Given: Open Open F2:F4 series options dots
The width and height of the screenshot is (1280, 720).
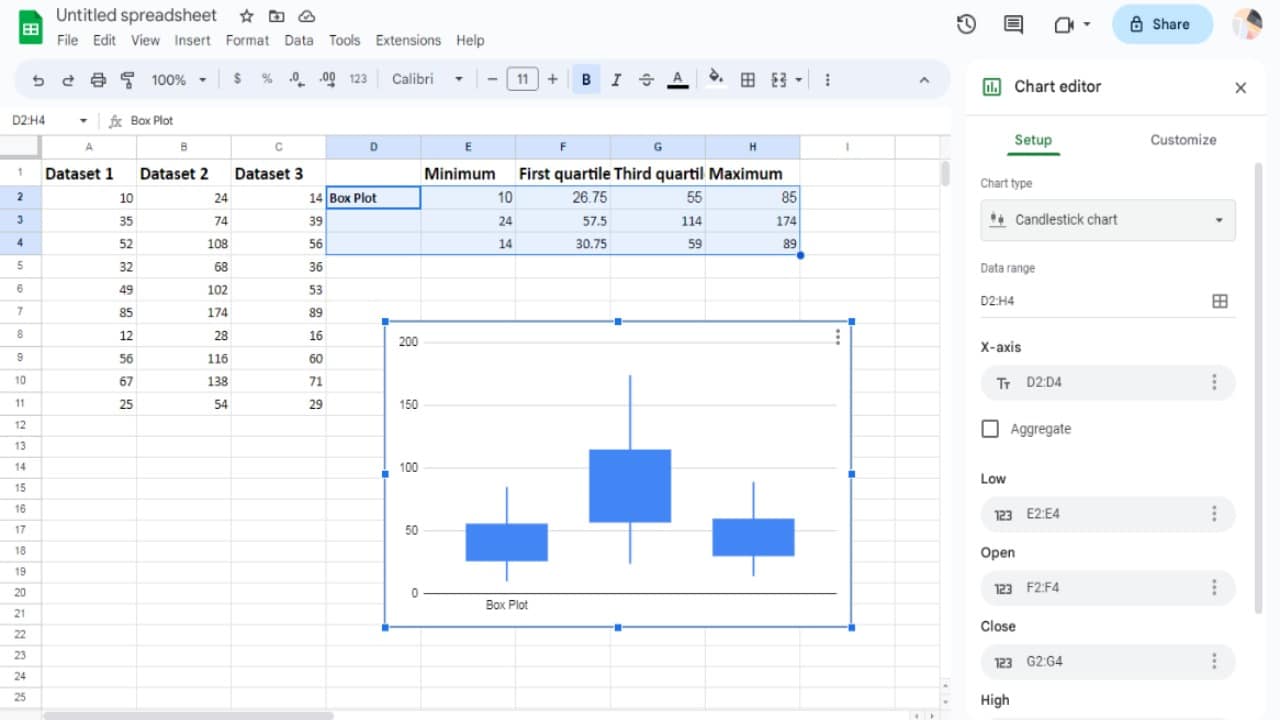Looking at the screenshot, I should [1214, 587].
